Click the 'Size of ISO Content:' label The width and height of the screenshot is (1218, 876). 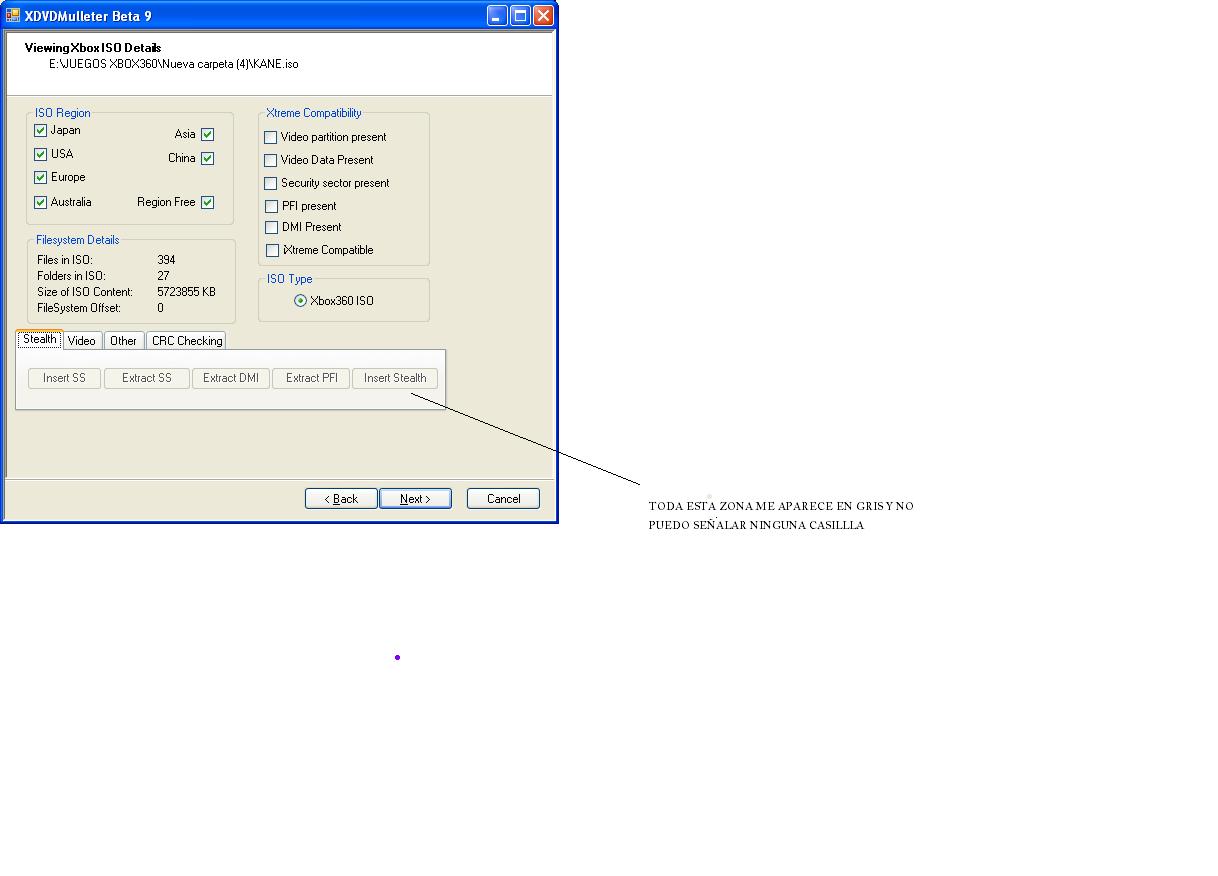(85, 292)
